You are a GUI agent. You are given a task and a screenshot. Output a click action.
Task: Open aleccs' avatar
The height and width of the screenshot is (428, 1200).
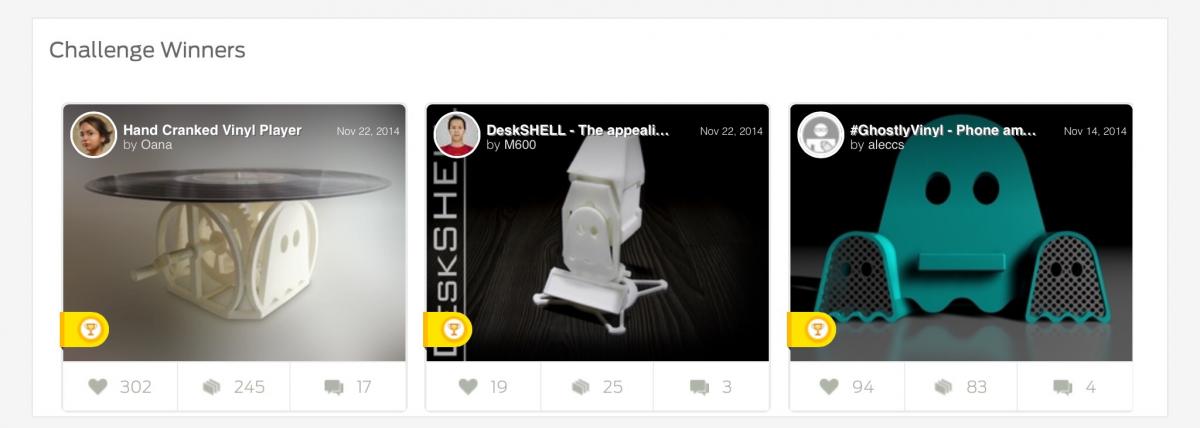coord(820,134)
